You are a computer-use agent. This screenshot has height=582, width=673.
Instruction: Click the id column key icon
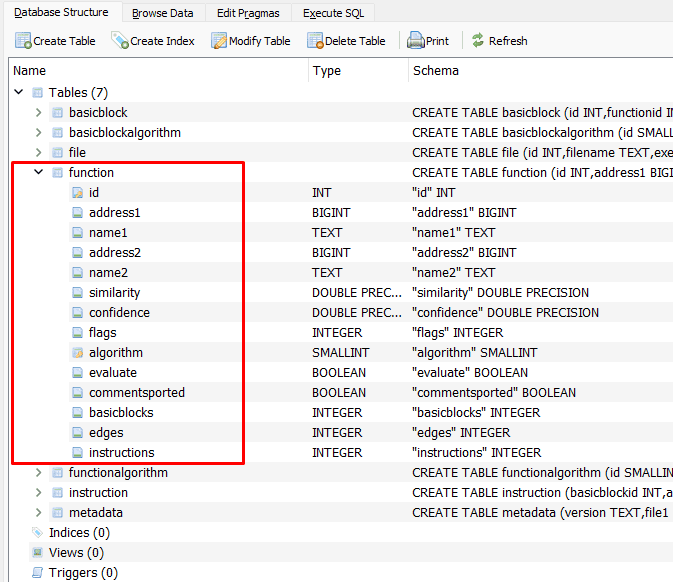pyautogui.click(x=77, y=193)
